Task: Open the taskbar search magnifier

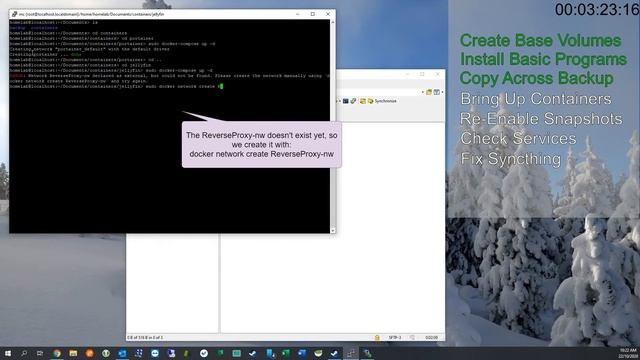Action: [24, 353]
